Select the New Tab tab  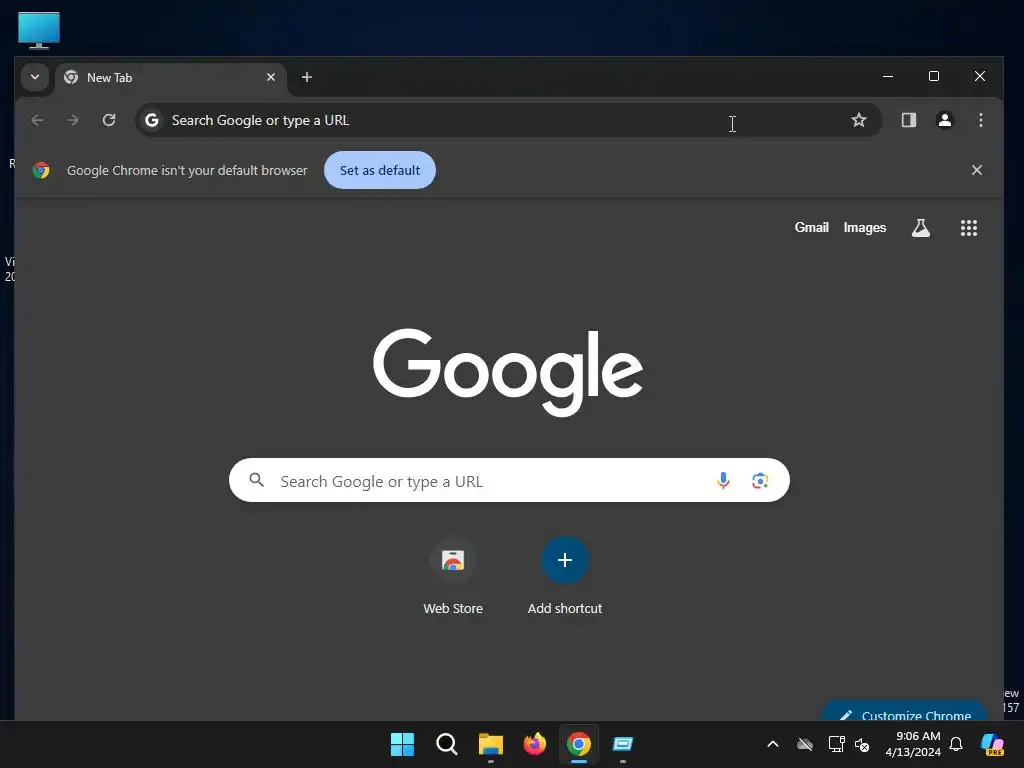pos(171,78)
